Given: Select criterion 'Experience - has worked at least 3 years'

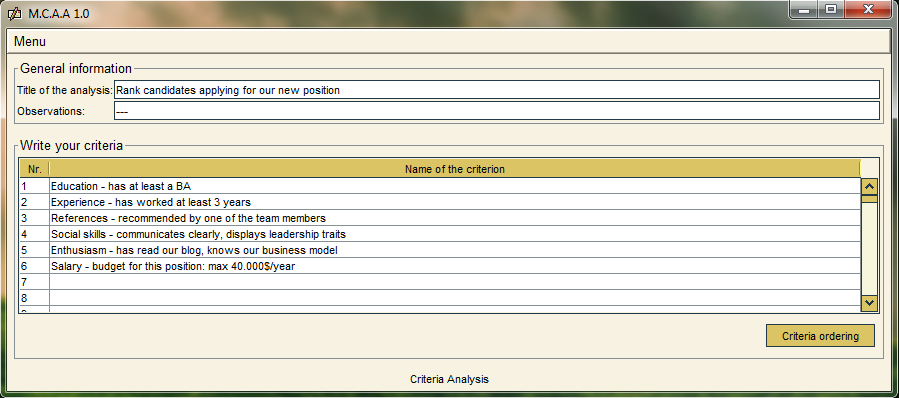Looking at the screenshot, I should (x=455, y=202).
